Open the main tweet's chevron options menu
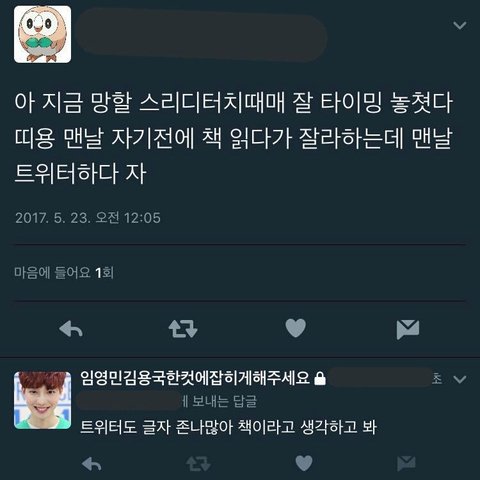The width and height of the screenshot is (480, 480). coord(460,25)
